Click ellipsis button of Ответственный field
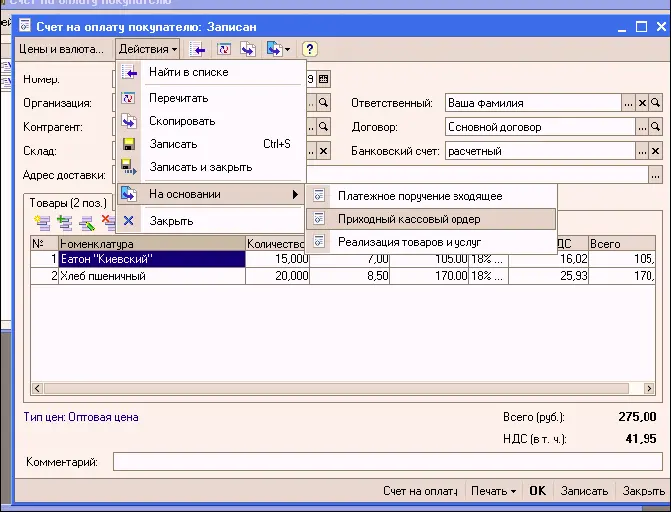 tap(628, 103)
